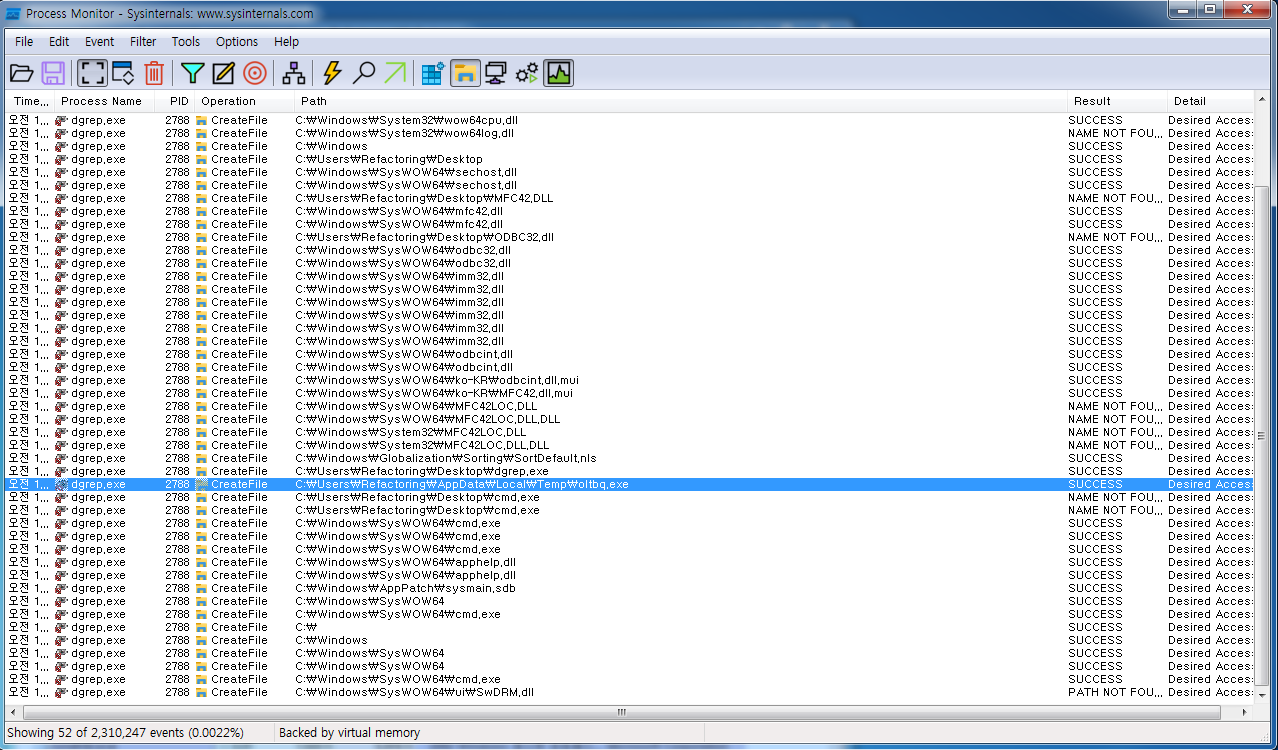The image size is (1278, 750).
Task: Click the Include Process target icon
Action: click(x=255, y=73)
